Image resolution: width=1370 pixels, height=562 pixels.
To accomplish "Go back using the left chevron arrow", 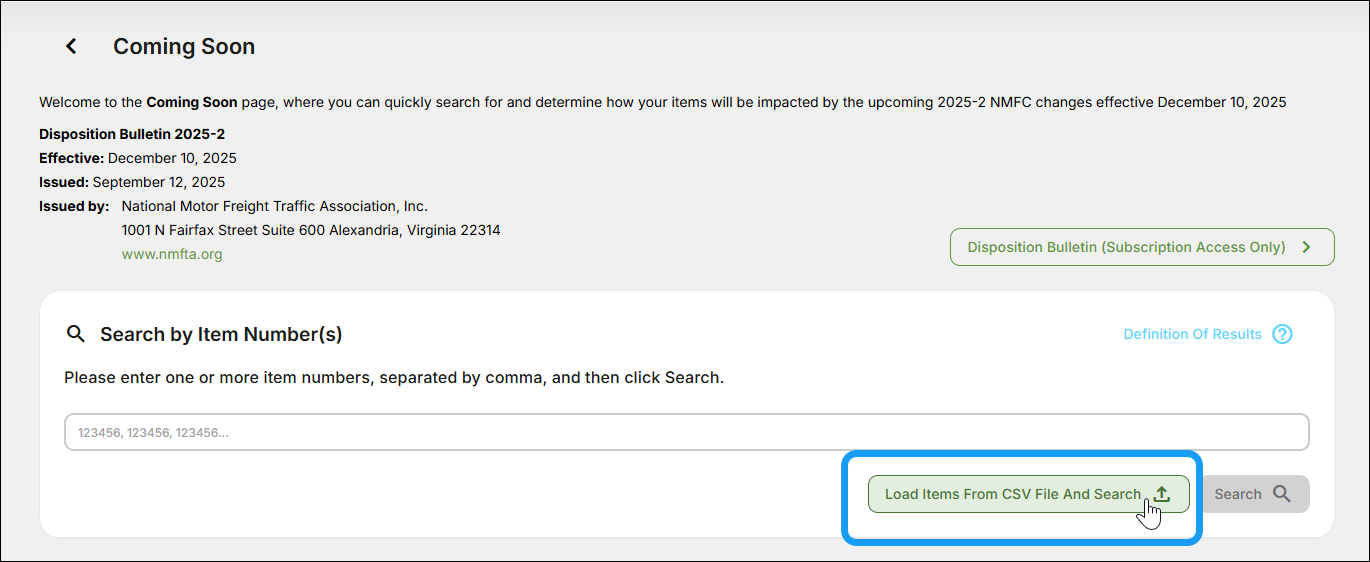I will 71,47.
